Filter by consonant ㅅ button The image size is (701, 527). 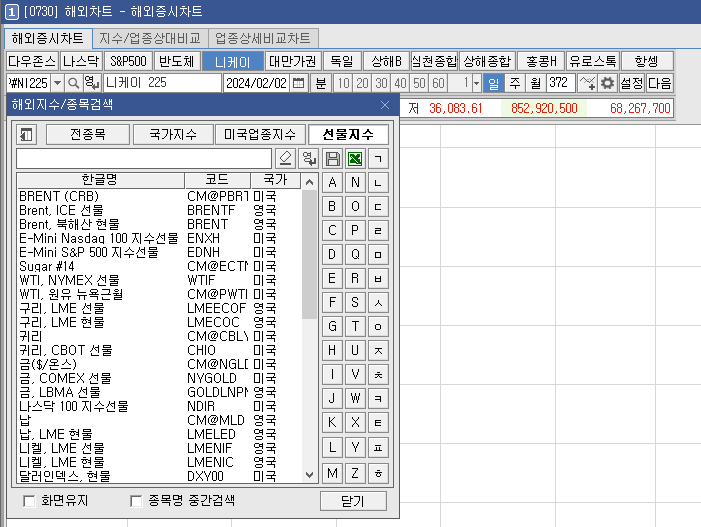(x=378, y=302)
